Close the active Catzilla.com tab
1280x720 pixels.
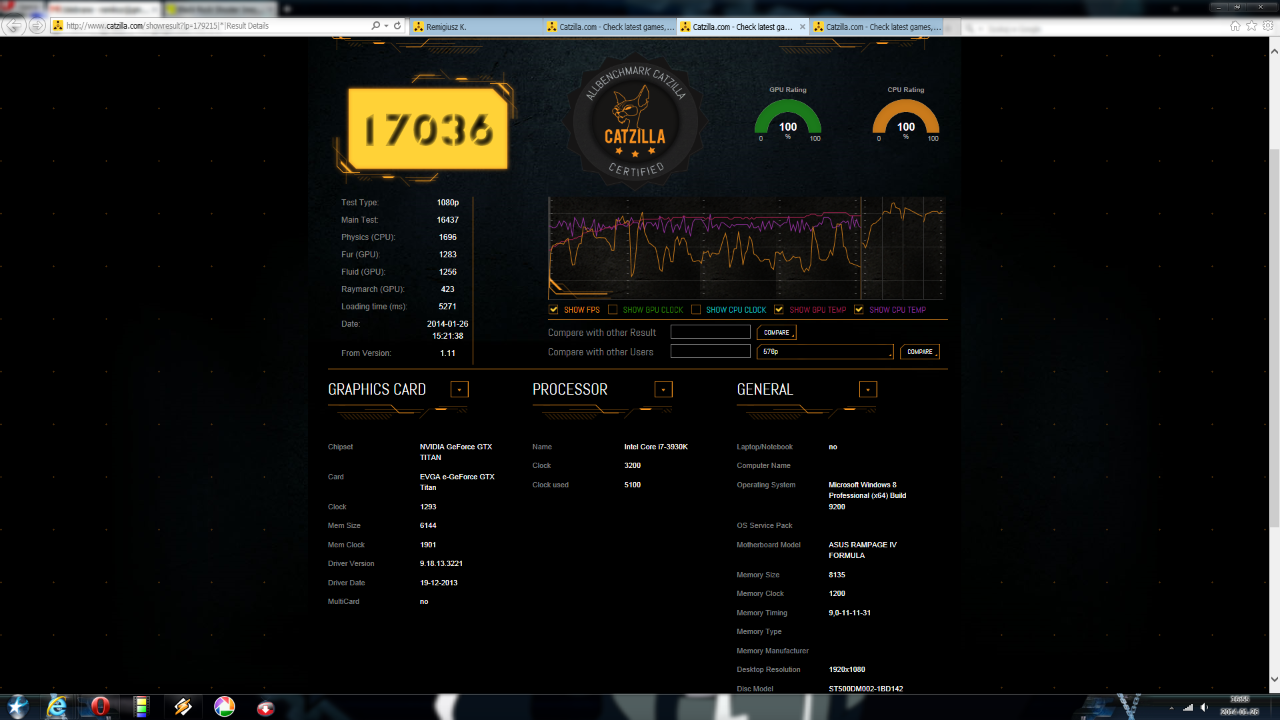click(801, 26)
